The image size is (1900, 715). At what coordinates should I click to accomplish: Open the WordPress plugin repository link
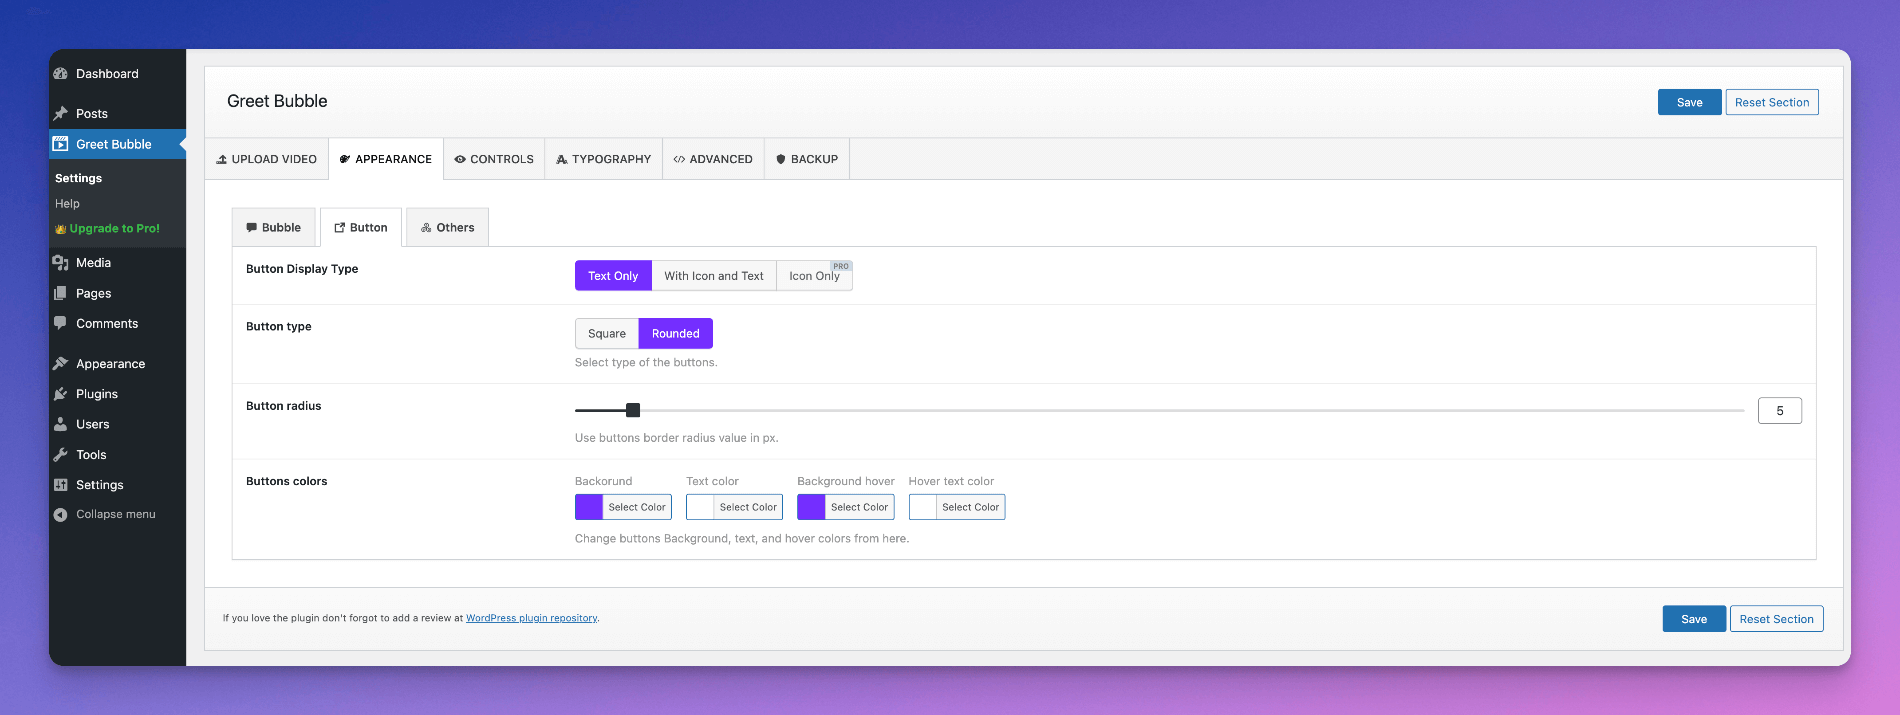(x=532, y=618)
